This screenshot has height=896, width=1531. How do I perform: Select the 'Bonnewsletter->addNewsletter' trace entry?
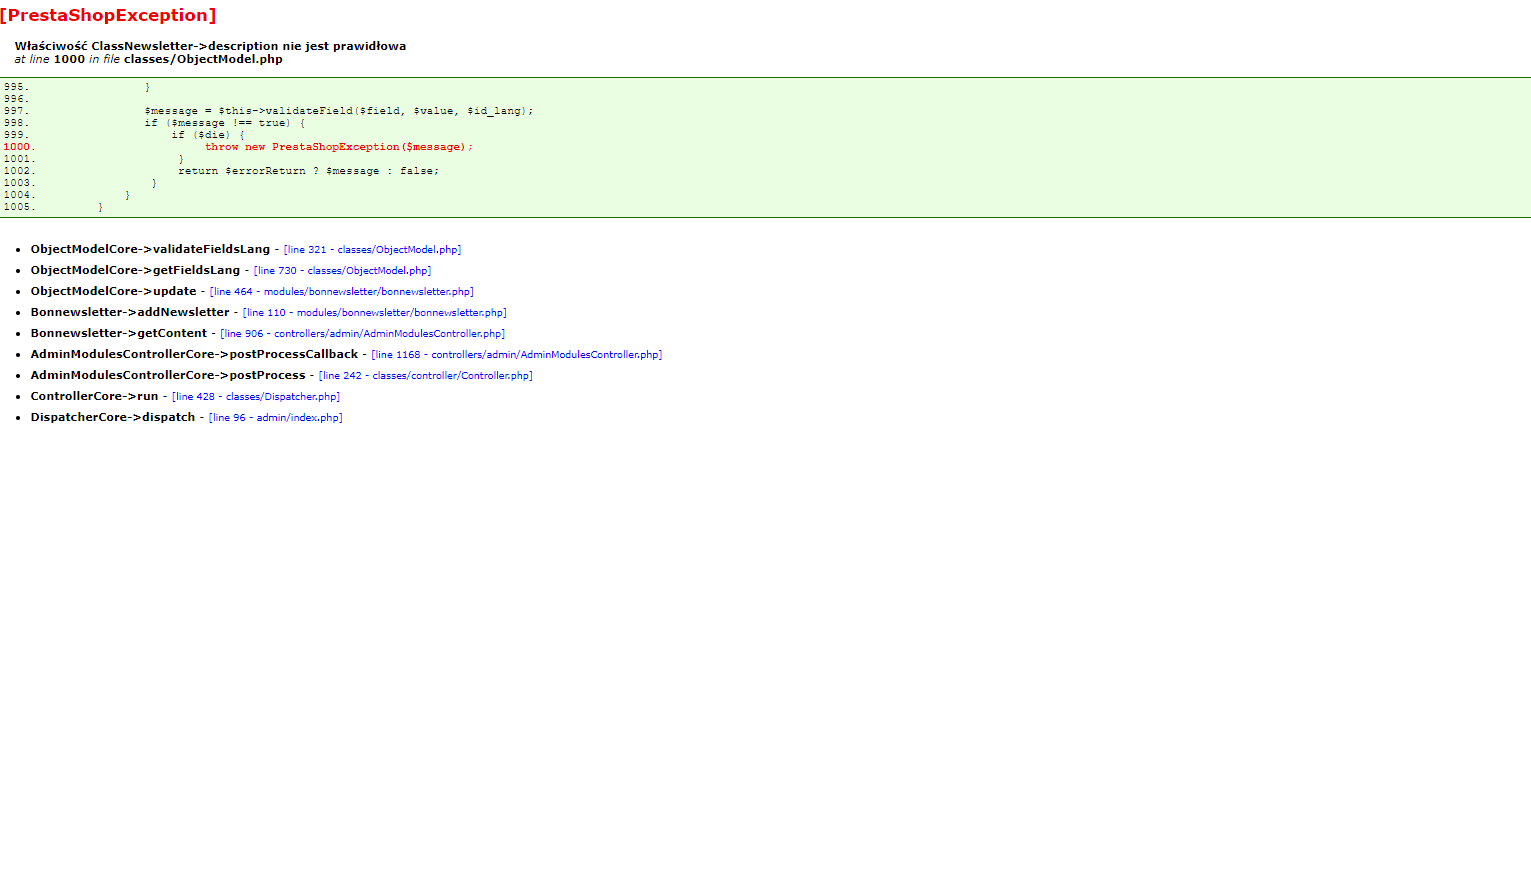click(130, 312)
